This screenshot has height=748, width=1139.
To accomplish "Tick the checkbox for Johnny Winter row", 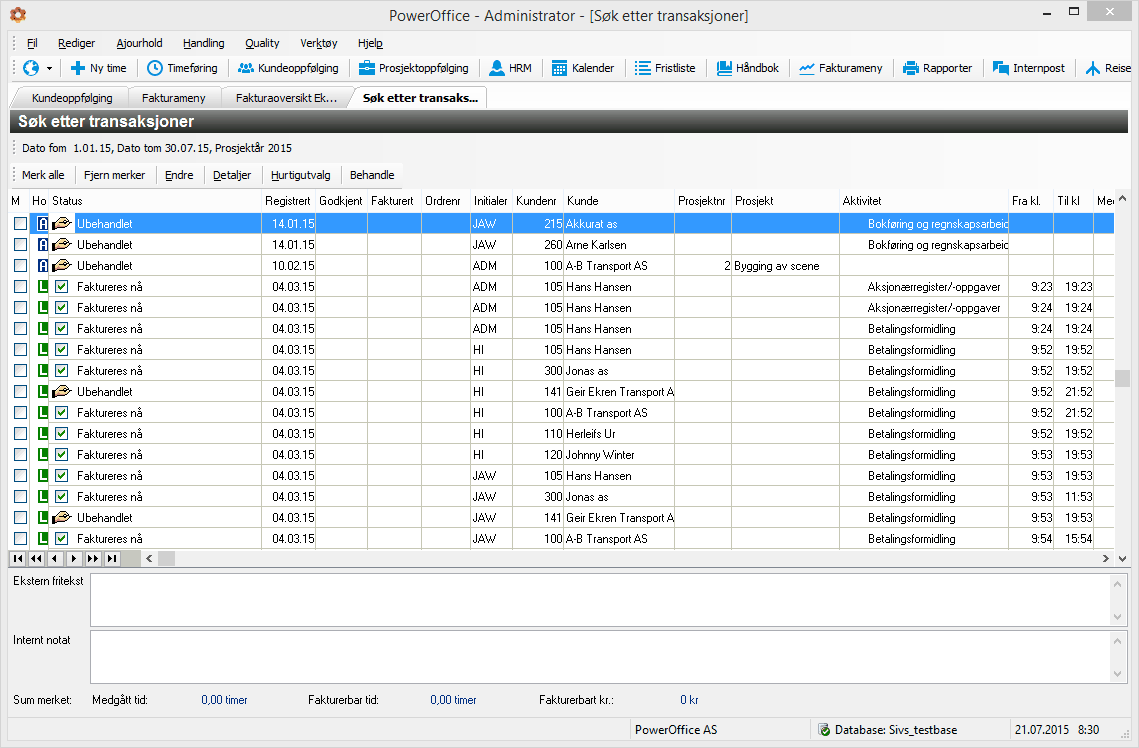I will click(20, 455).
